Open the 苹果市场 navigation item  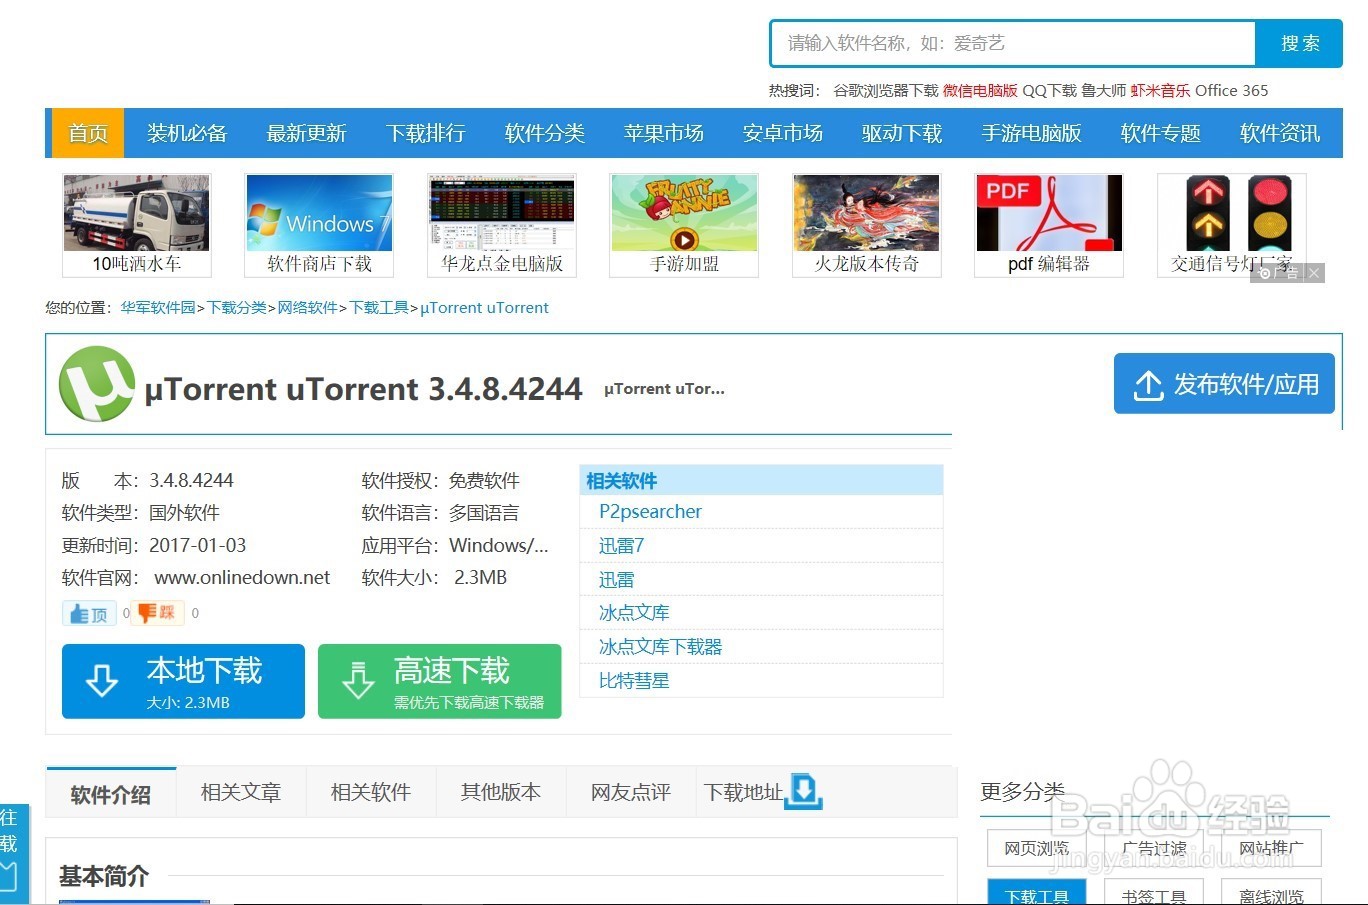click(664, 133)
